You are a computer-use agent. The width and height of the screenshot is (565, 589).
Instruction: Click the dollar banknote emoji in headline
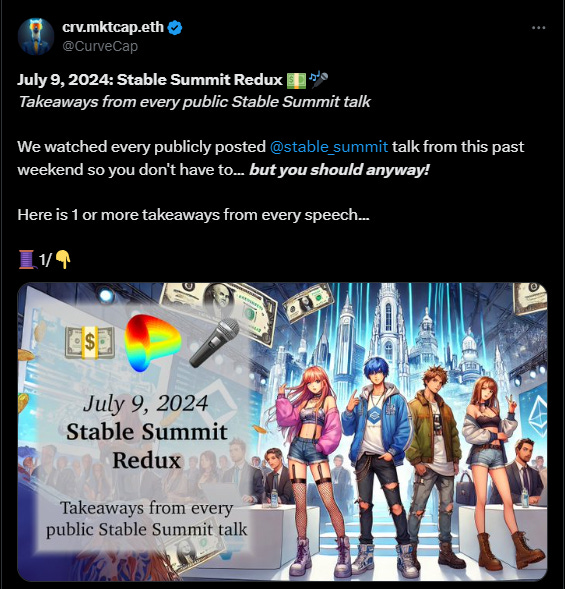point(296,80)
